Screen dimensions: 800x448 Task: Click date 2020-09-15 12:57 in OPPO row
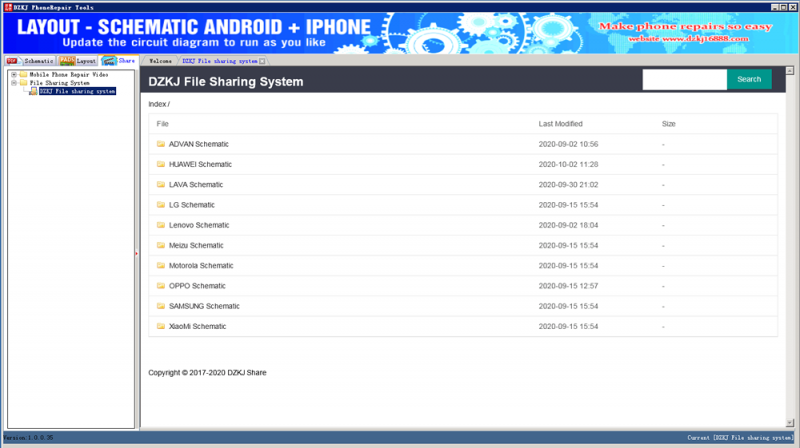(568, 286)
